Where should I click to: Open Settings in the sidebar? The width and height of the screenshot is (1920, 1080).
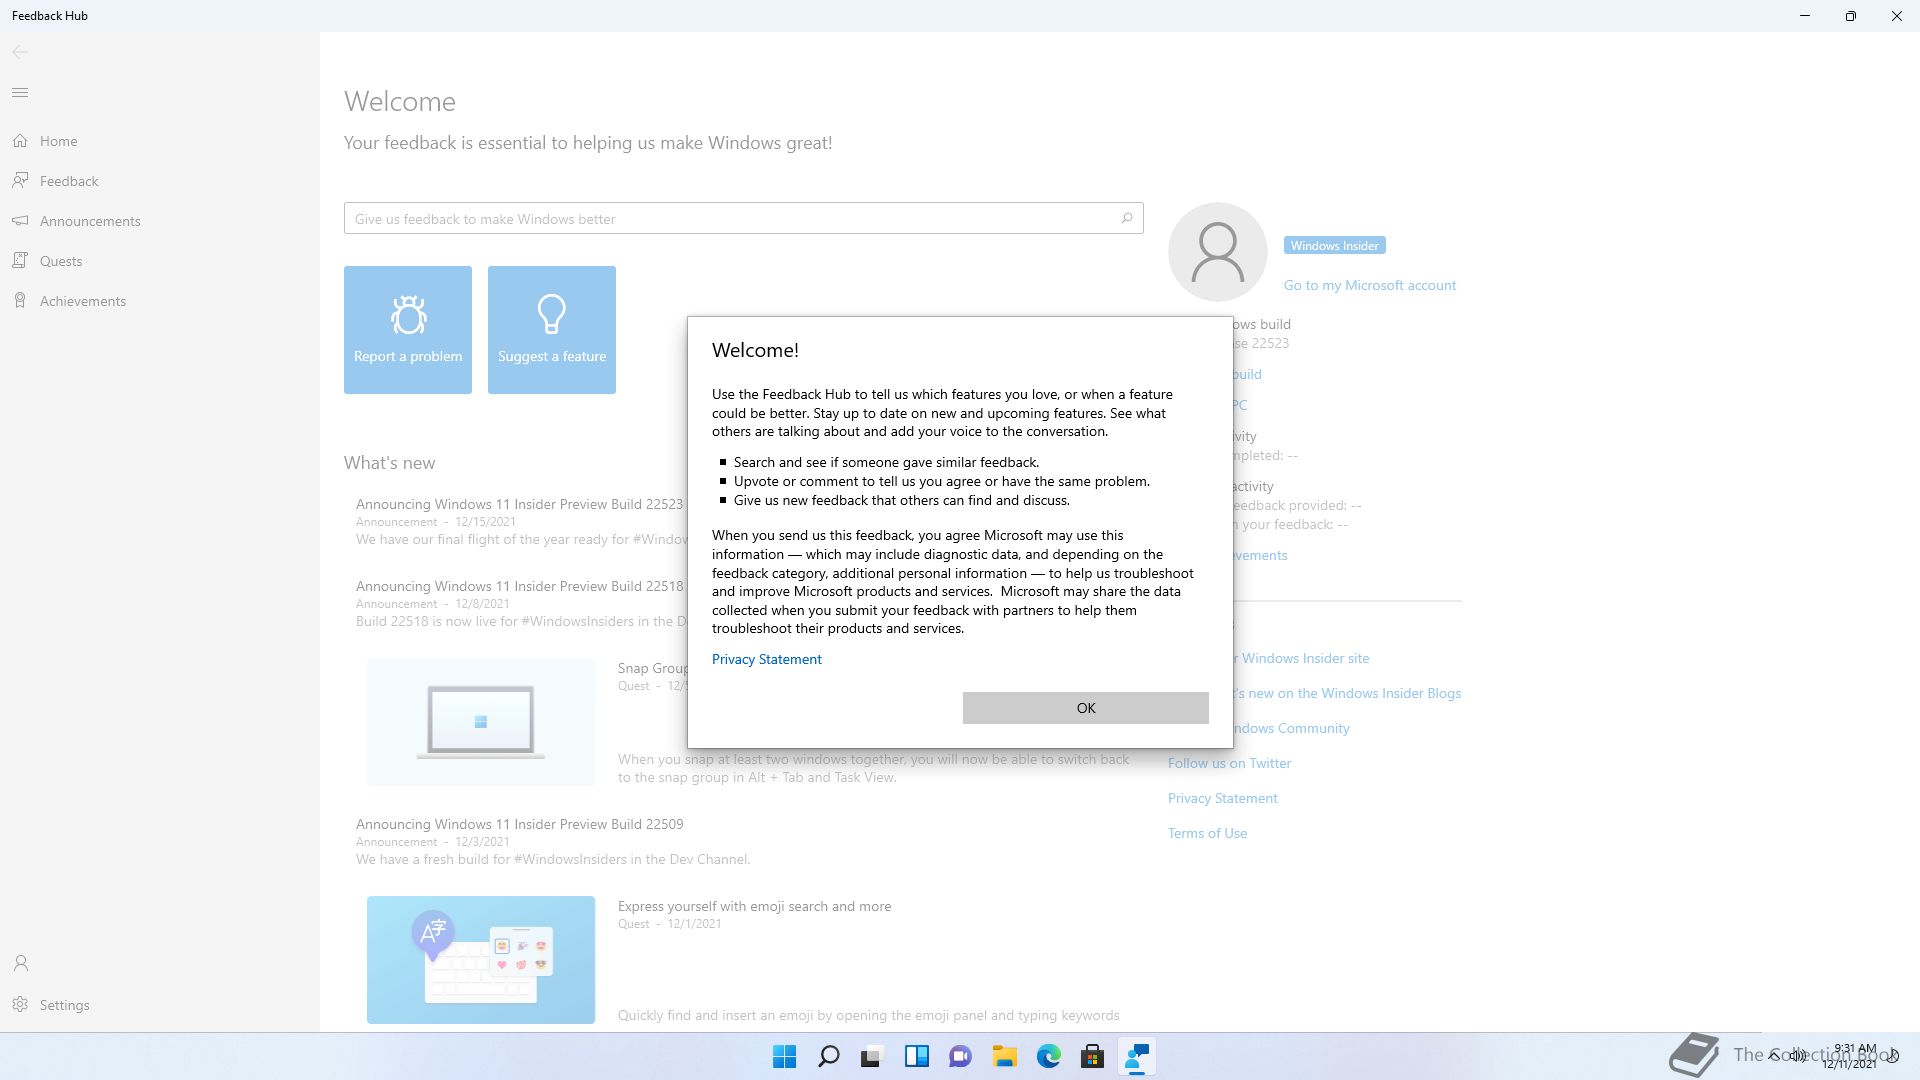[160, 1005]
